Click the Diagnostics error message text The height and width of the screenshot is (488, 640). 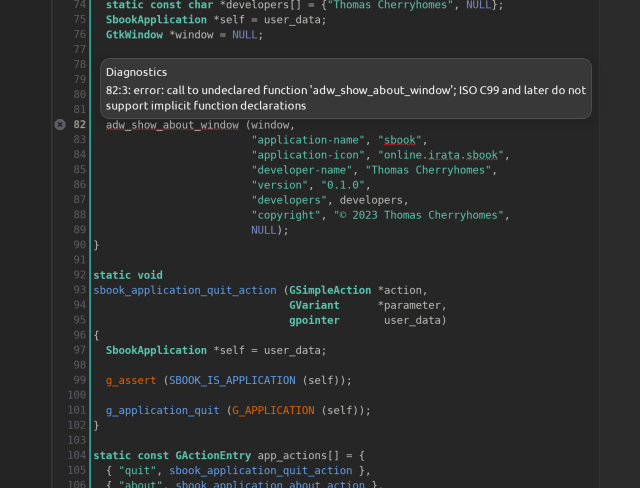tap(346, 98)
